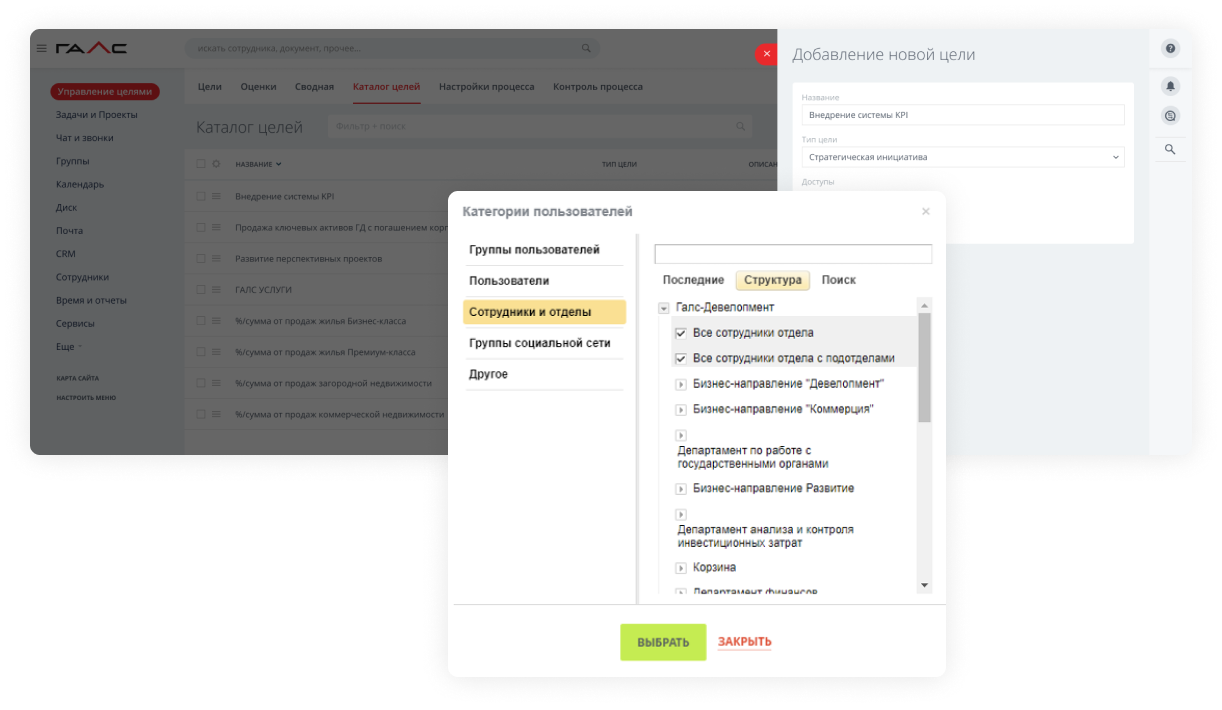Click scrollbar down arrow in structure tree
Screen dimensions: 1222x710
(x=925, y=585)
